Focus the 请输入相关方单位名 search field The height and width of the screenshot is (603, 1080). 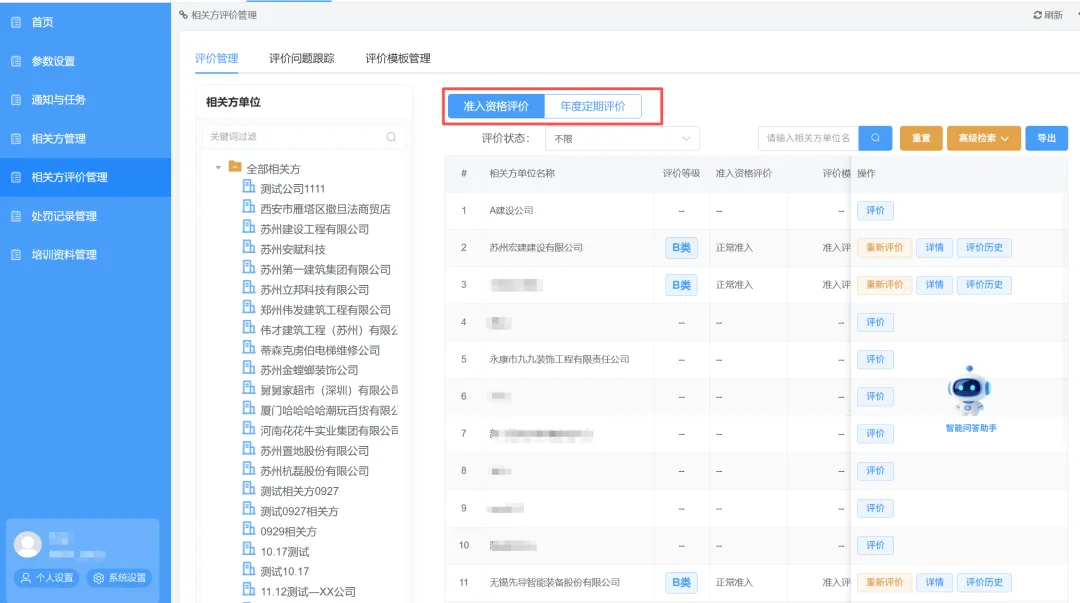(x=808, y=138)
